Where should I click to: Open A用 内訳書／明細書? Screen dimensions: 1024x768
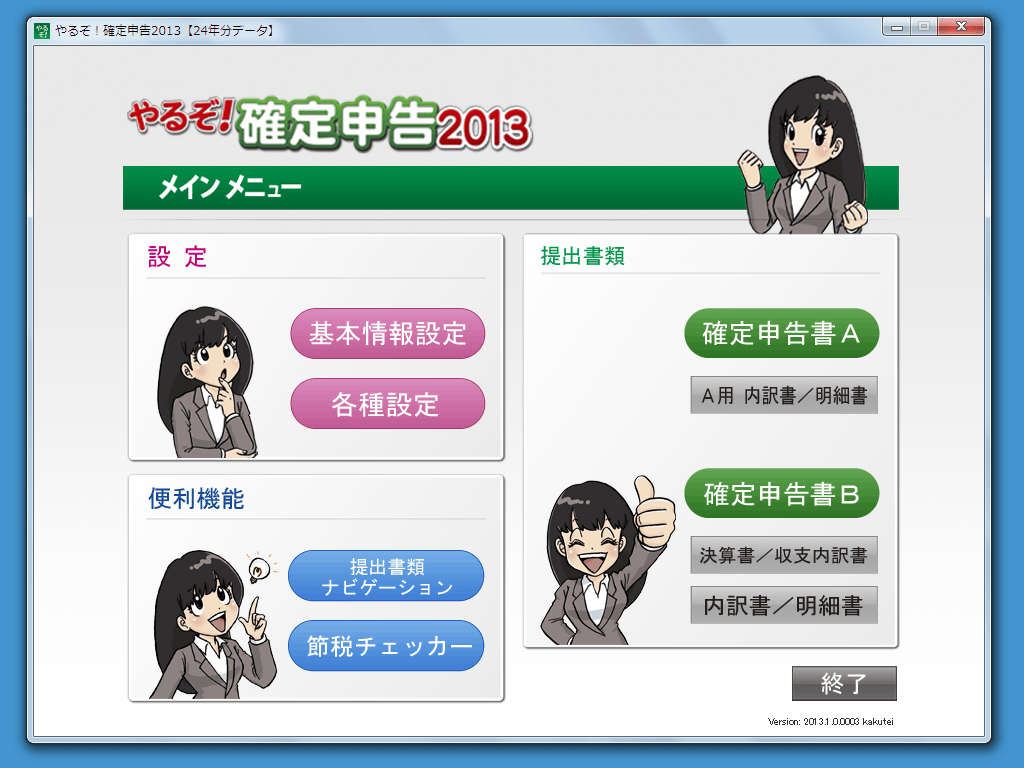coord(784,395)
